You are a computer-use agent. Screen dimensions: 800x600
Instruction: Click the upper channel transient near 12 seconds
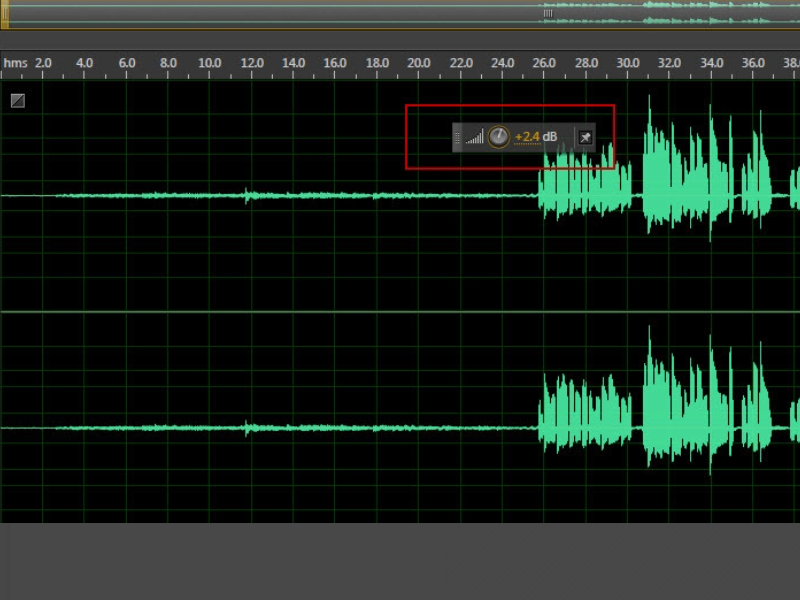tap(247, 195)
